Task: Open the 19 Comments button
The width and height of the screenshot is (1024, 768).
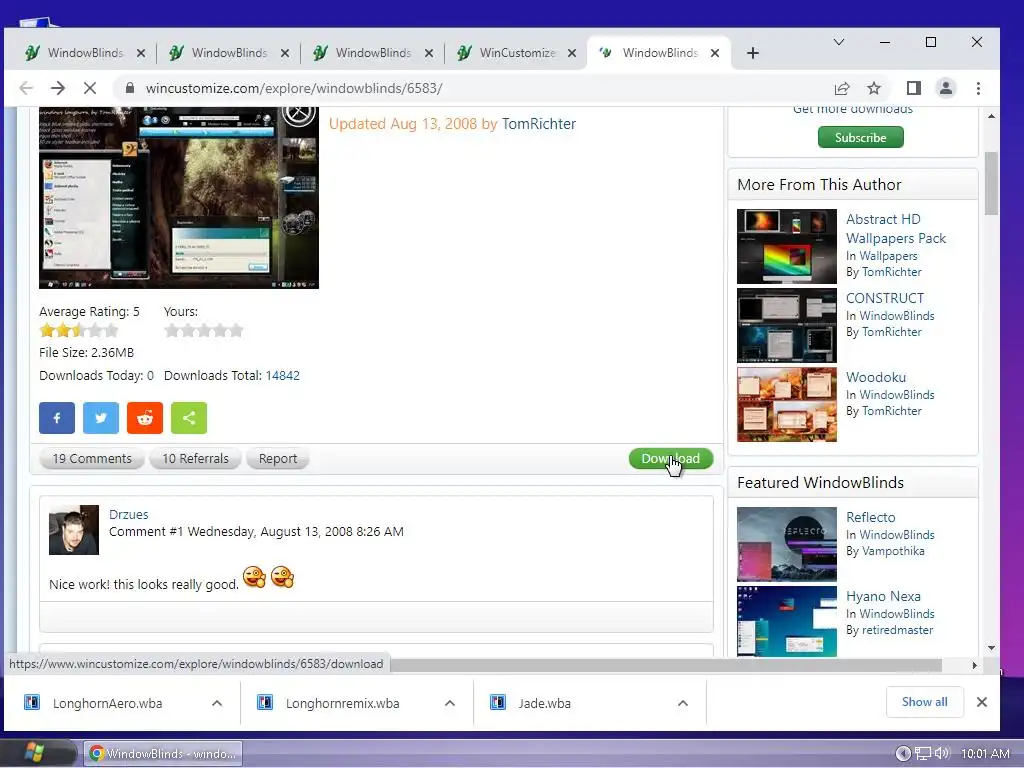Action: (x=91, y=458)
